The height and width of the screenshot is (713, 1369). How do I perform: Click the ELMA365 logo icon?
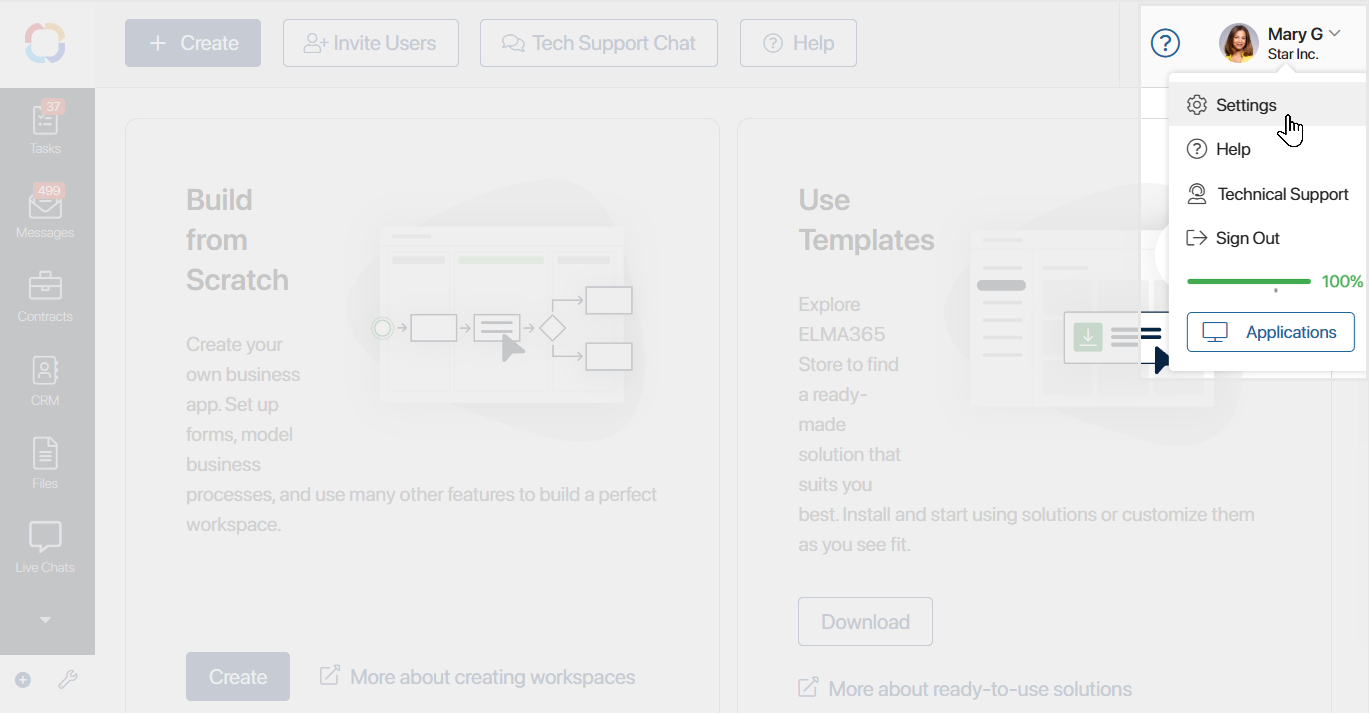[x=45, y=43]
